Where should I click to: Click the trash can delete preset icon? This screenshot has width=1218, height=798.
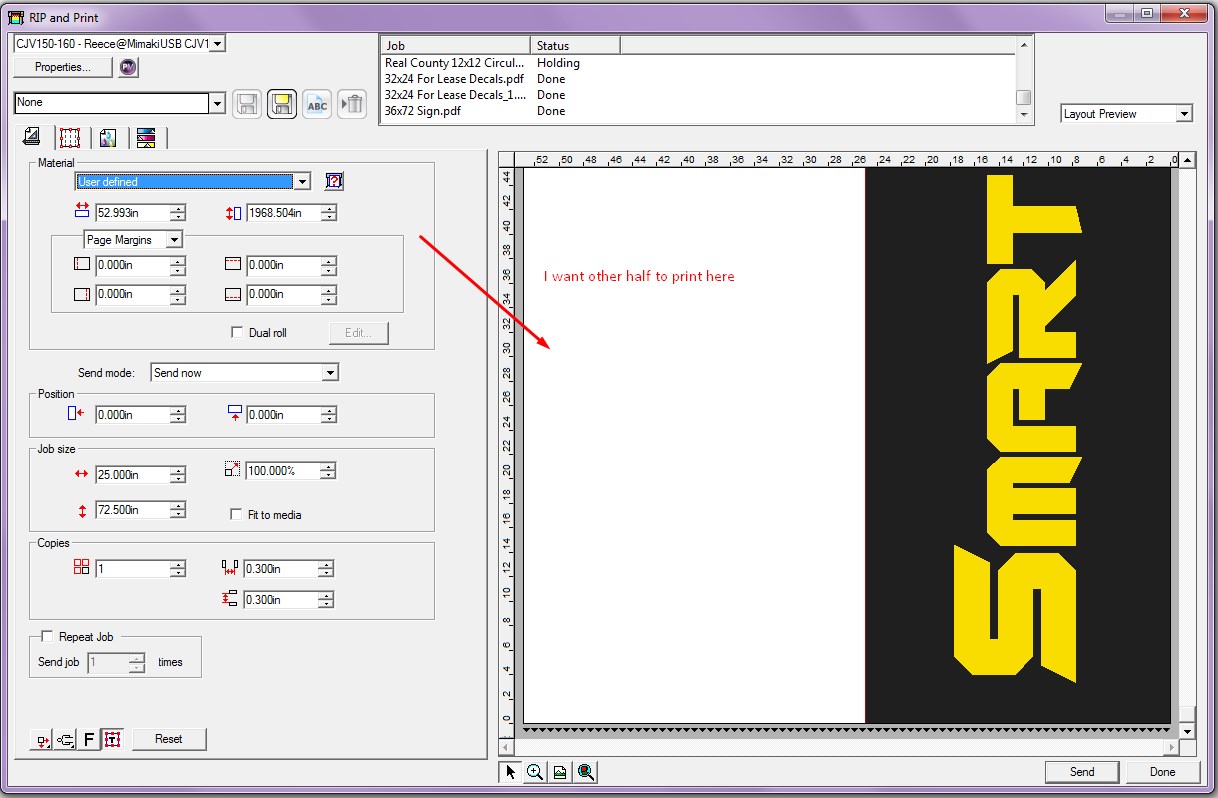(352, 104)
